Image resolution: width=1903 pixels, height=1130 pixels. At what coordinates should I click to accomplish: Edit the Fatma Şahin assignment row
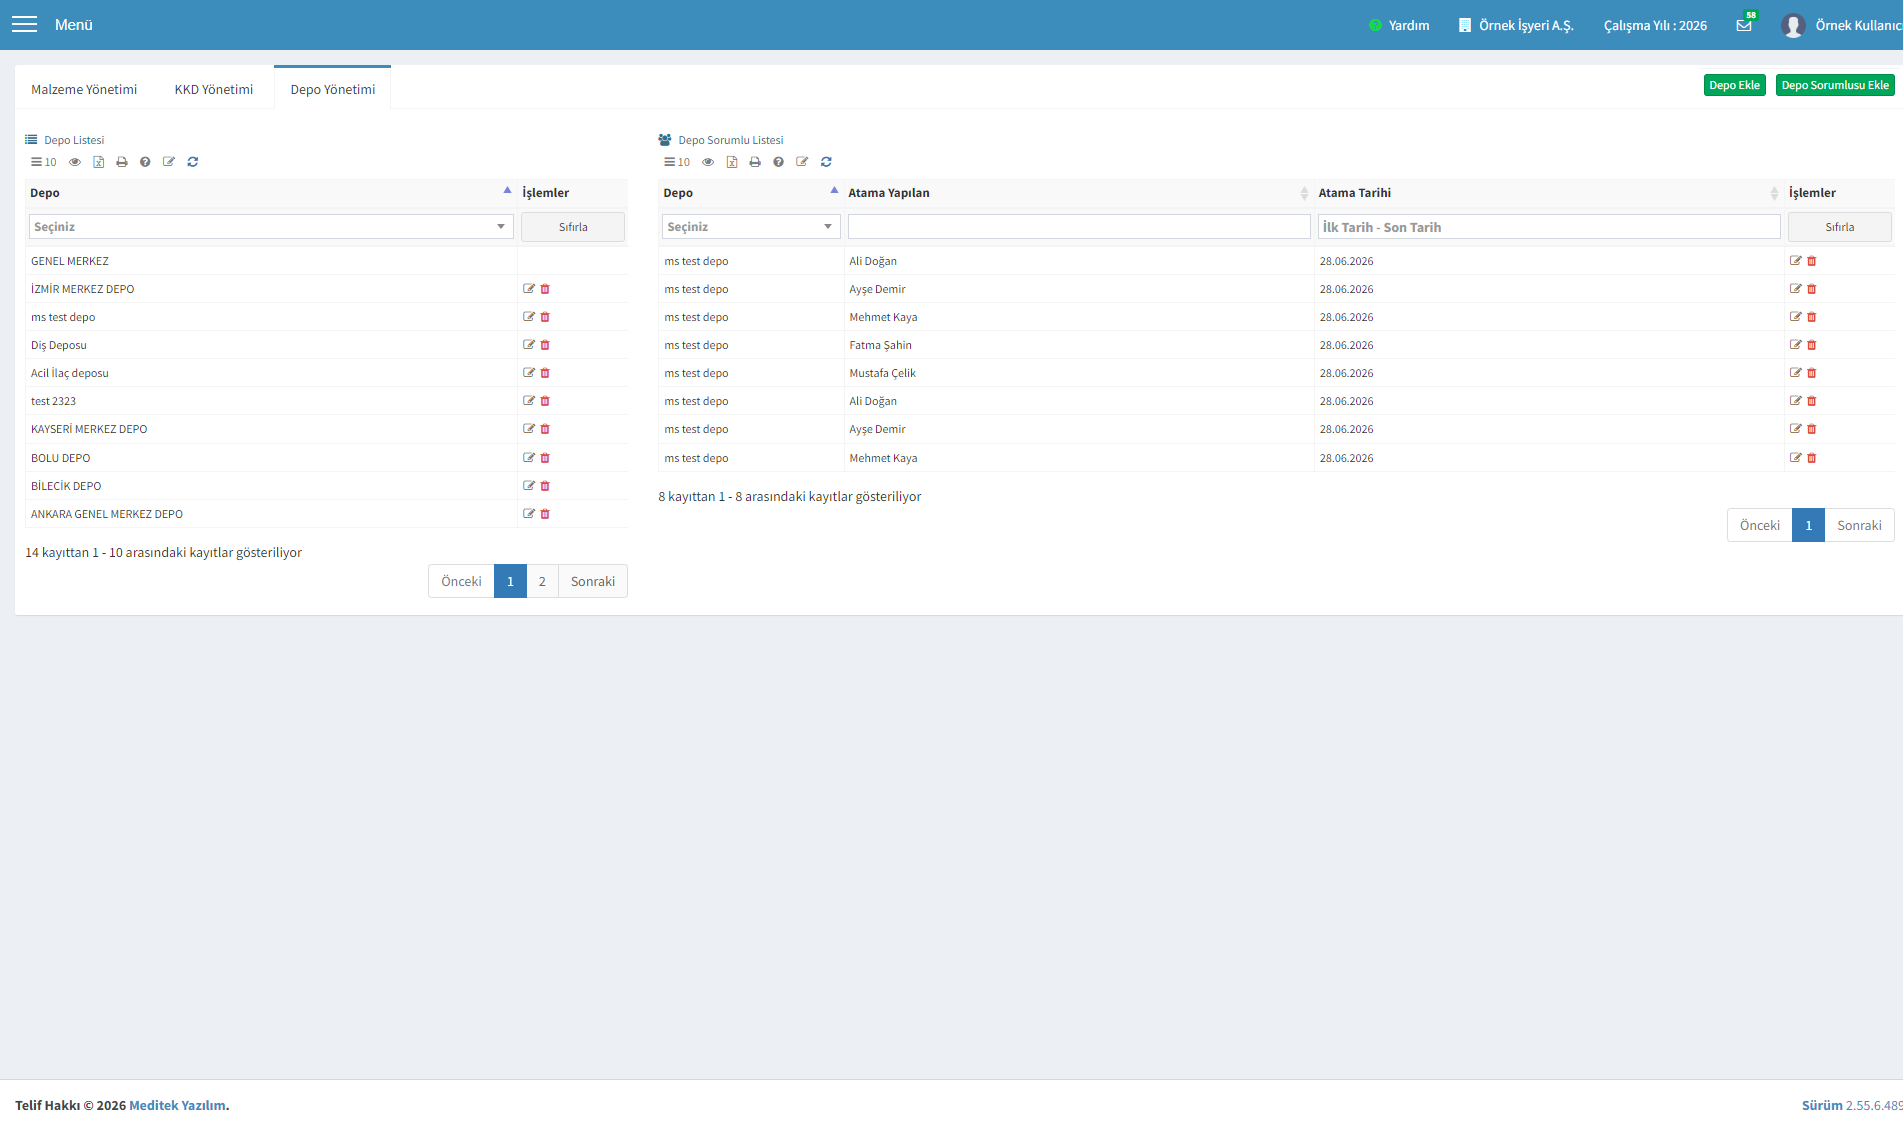tap(1796, 345)
